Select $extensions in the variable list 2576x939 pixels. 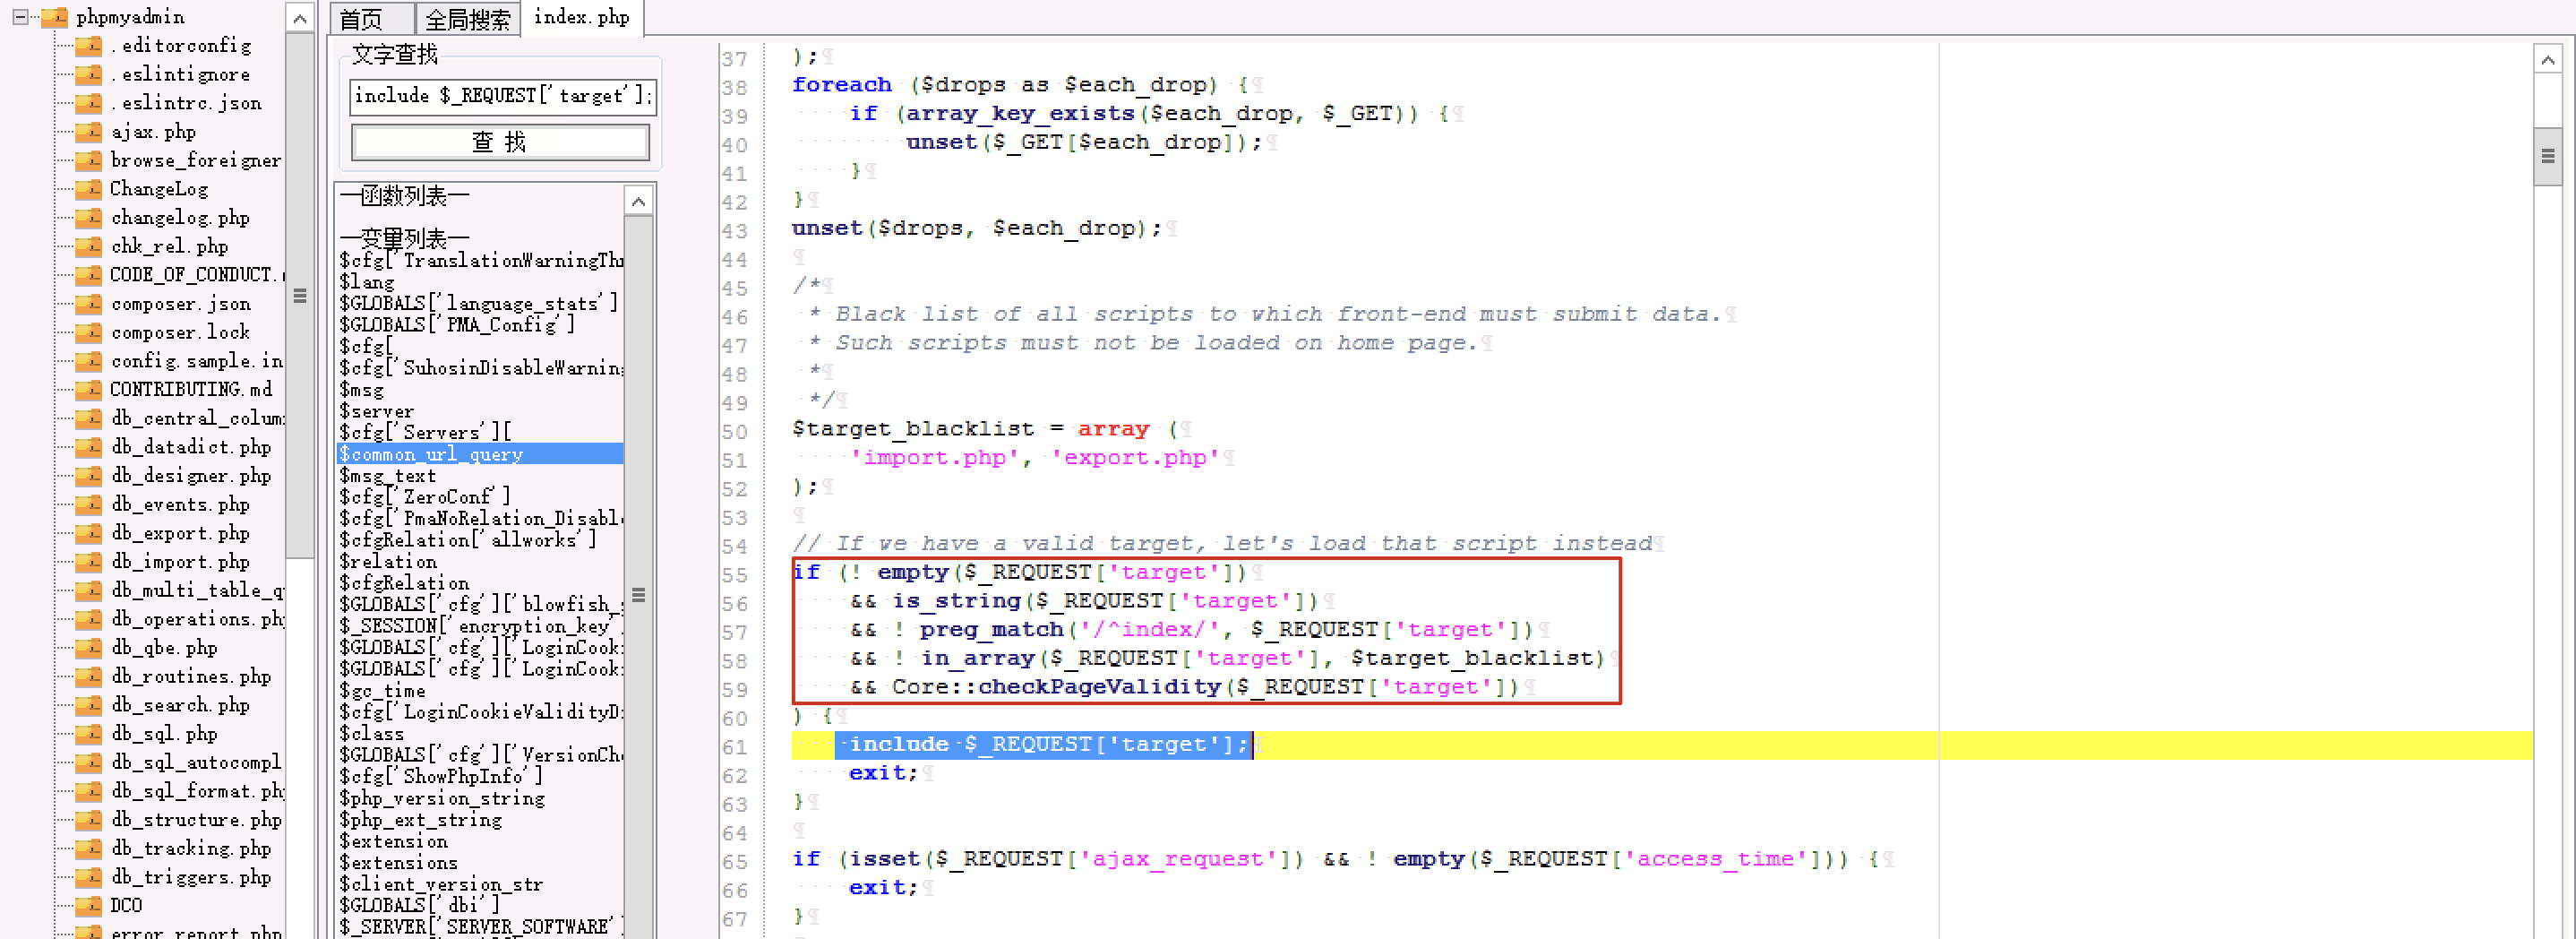tap(398, 863)
